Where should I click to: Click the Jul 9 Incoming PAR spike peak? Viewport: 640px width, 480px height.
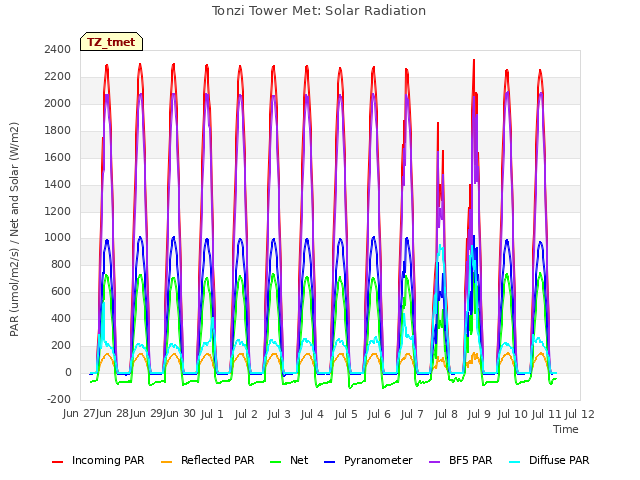pyautogui.click(x=474, y=60)
